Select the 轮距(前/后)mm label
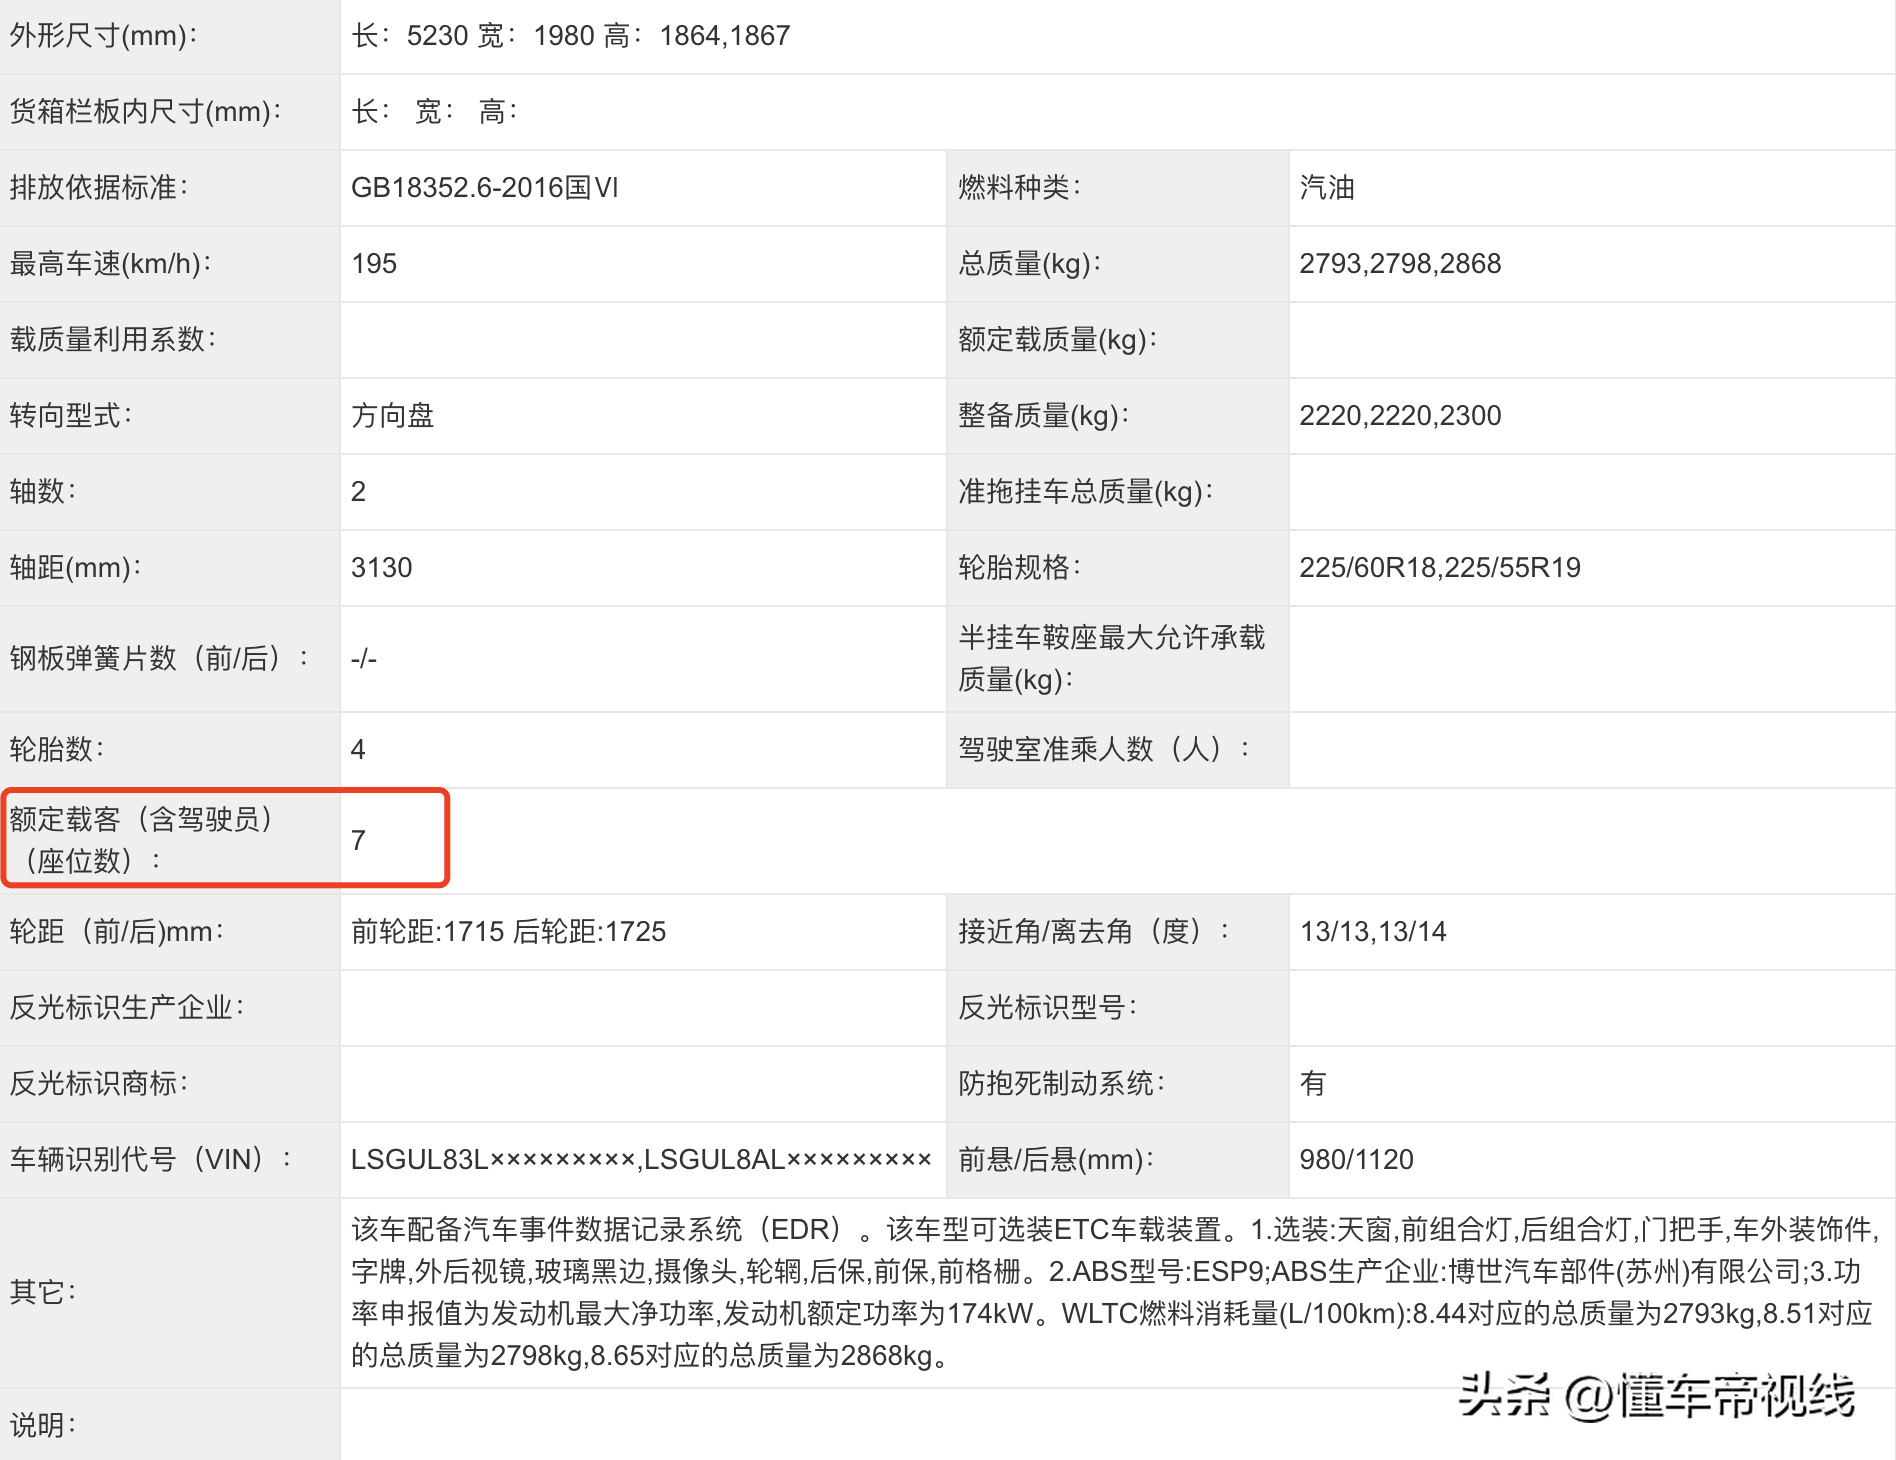 tap(117, 932)
